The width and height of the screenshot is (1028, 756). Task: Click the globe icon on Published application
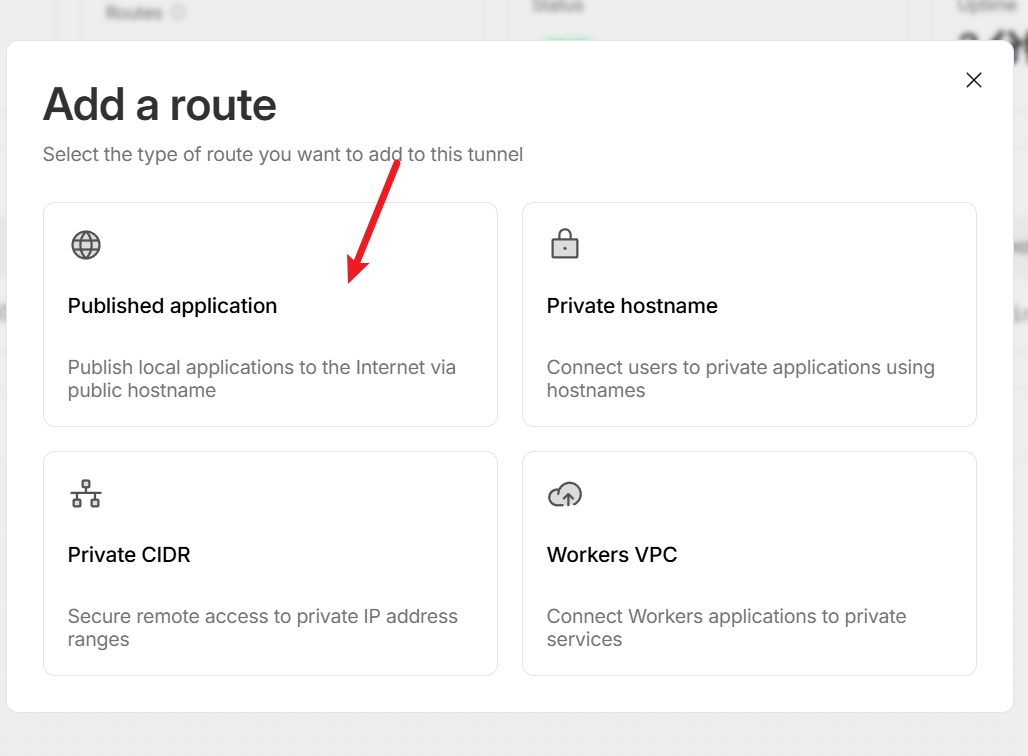86,245
